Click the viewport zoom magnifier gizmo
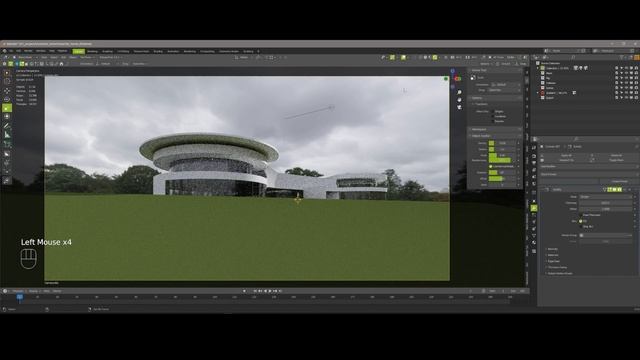 [459, 93]
